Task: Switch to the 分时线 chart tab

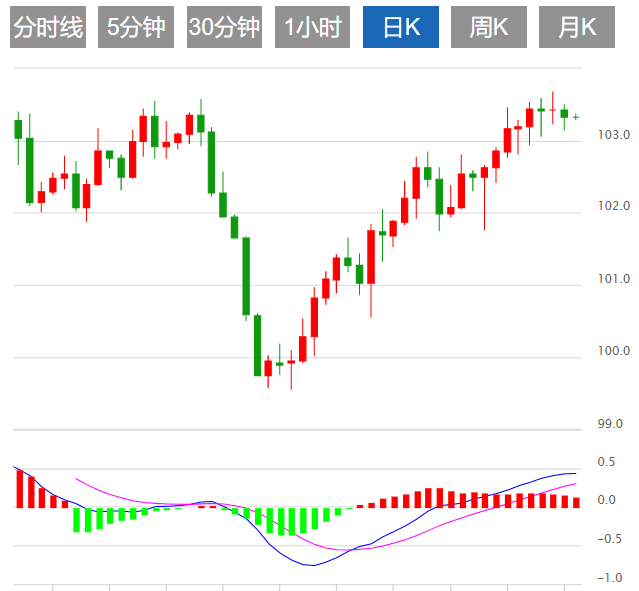Action: tap(48, 27)
